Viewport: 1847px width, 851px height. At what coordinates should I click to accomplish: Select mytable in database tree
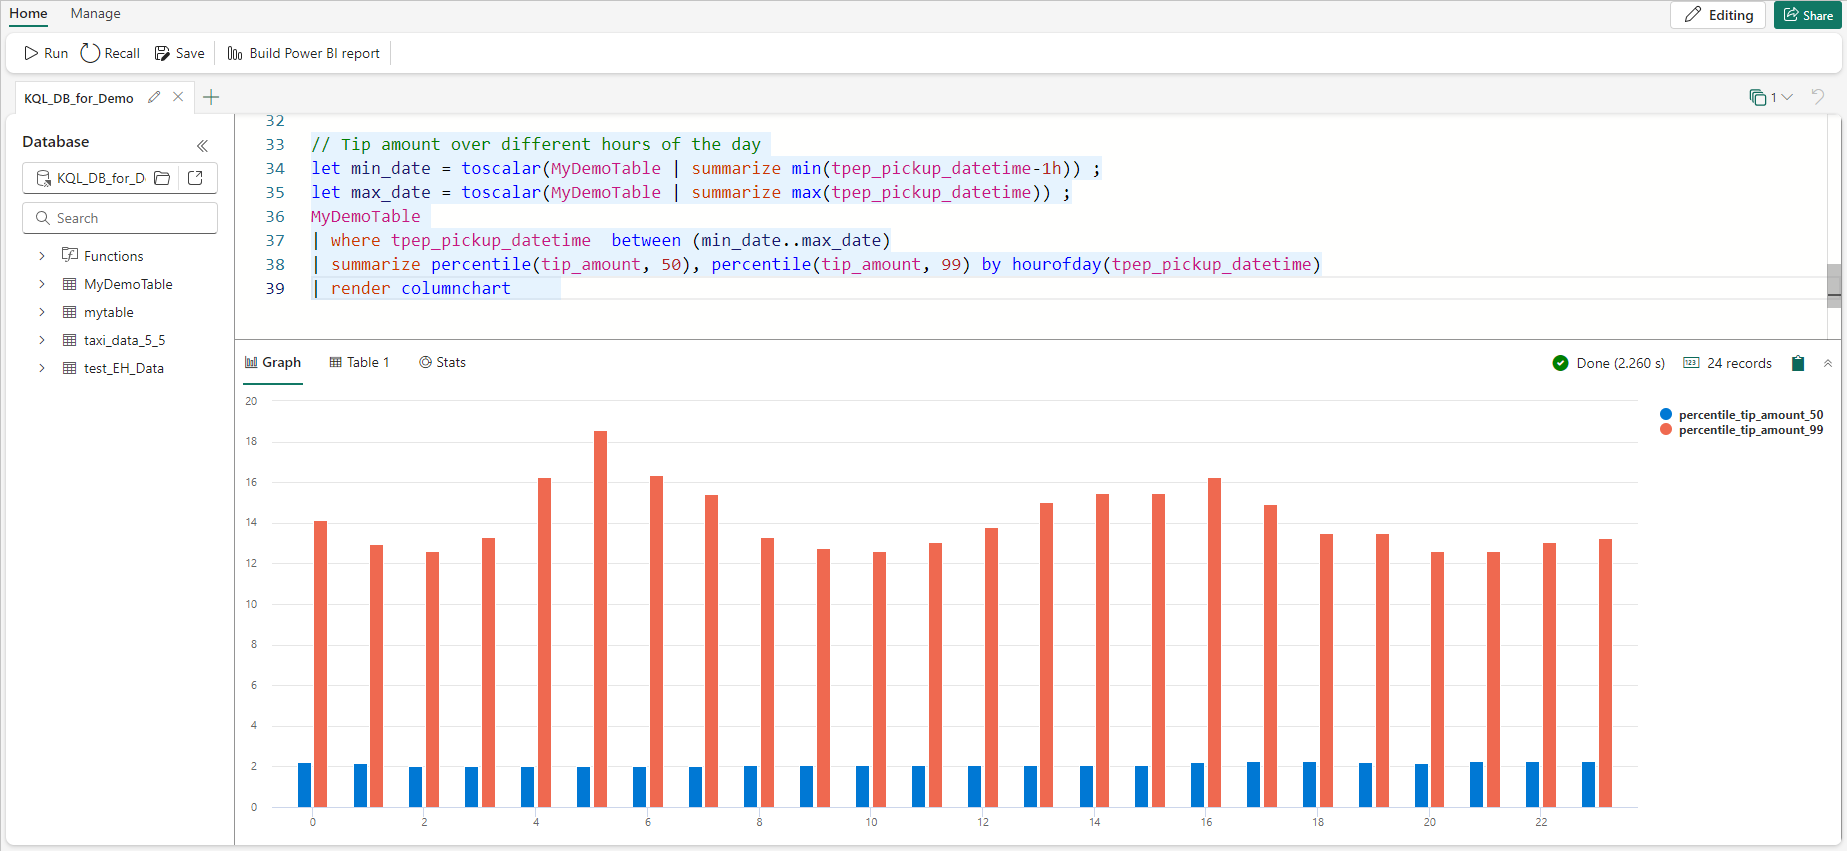109,312
